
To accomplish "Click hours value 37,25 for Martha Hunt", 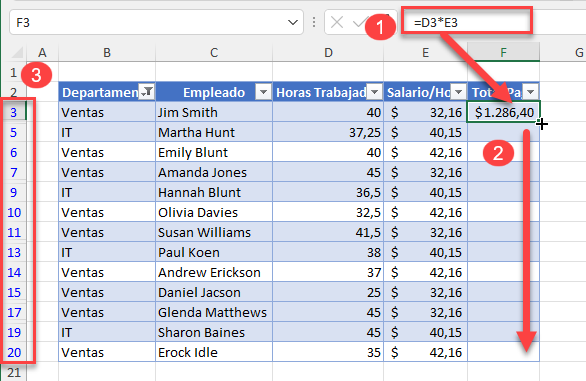I will [x=328, y=132].
